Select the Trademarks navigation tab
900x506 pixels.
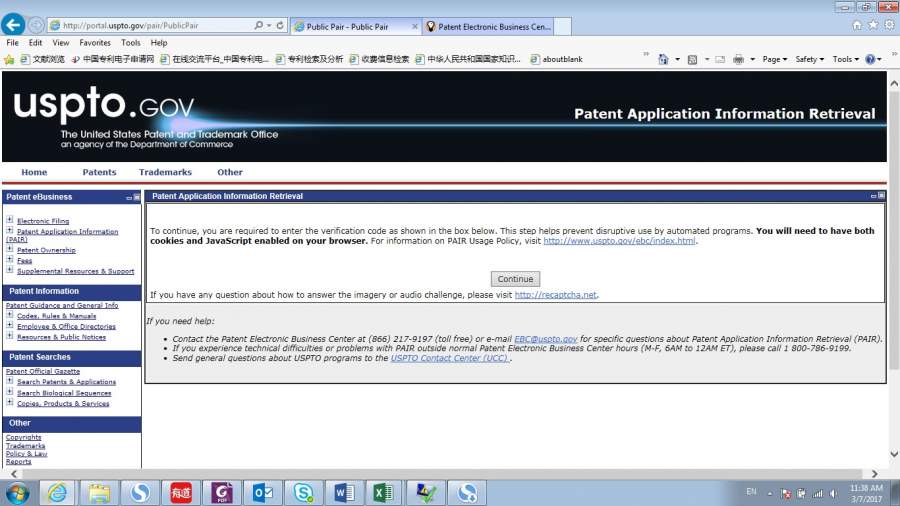pos(165,172)
